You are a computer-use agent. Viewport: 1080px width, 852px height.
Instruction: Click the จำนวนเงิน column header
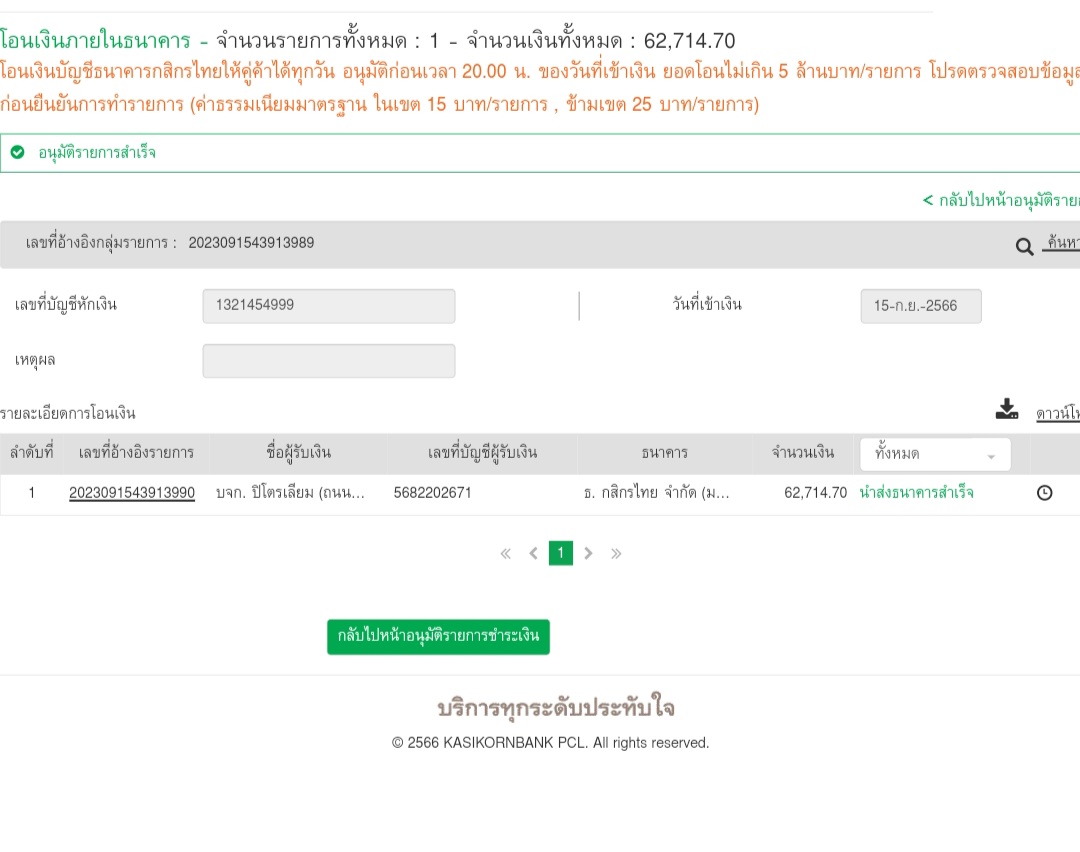pos(802,453)
